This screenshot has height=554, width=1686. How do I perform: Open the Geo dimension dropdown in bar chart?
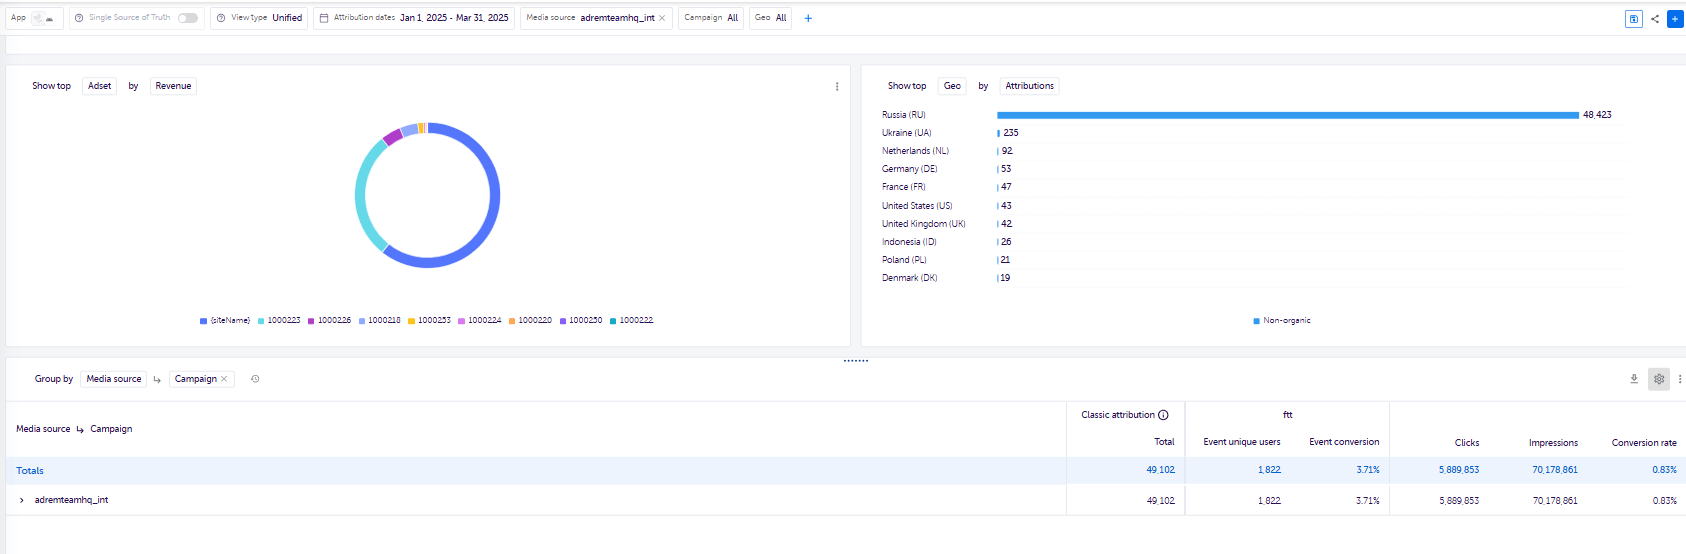pos(952,86)
